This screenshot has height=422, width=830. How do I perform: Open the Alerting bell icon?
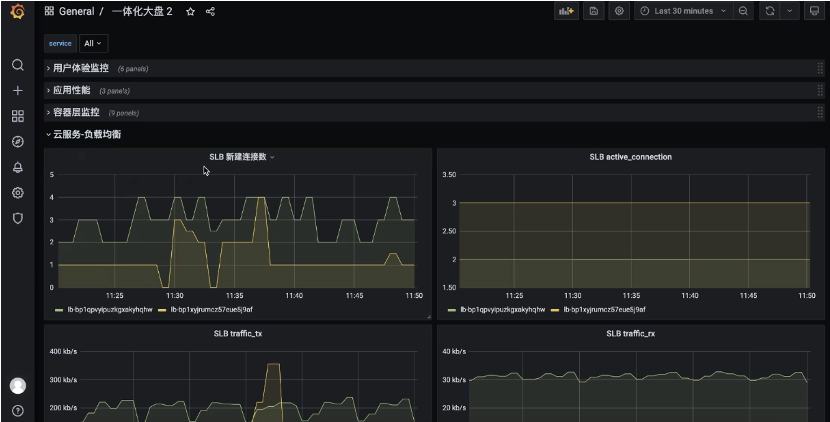[x=17, y=167]
